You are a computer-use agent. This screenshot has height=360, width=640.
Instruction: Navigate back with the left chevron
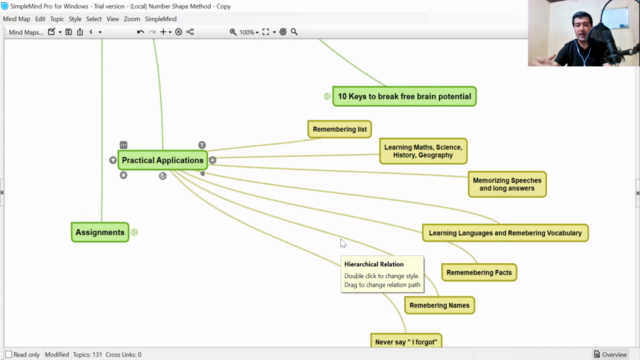tap(91, 32)
